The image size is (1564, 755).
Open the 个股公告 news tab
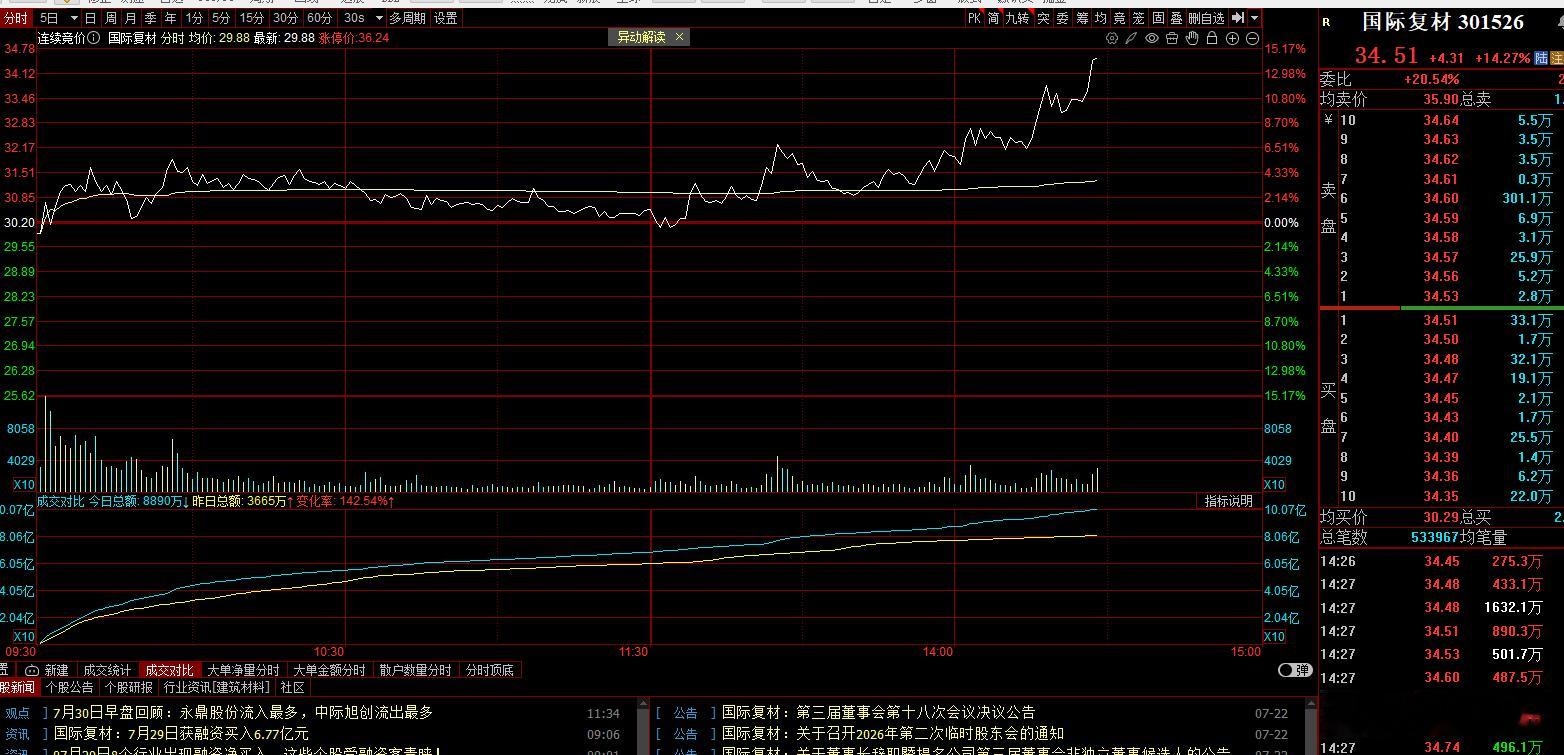tap(70, 688)
